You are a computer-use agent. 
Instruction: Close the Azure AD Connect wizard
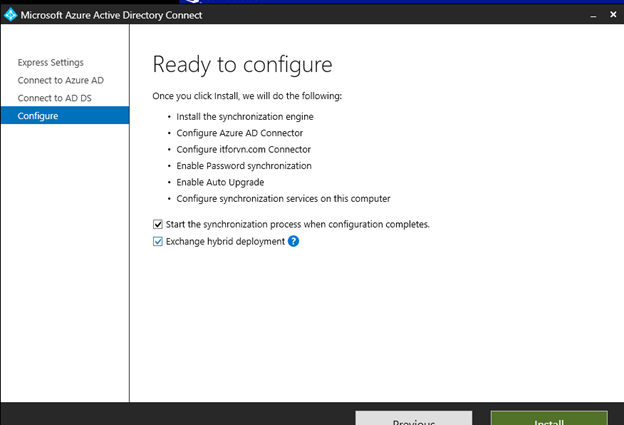[611, 15]
